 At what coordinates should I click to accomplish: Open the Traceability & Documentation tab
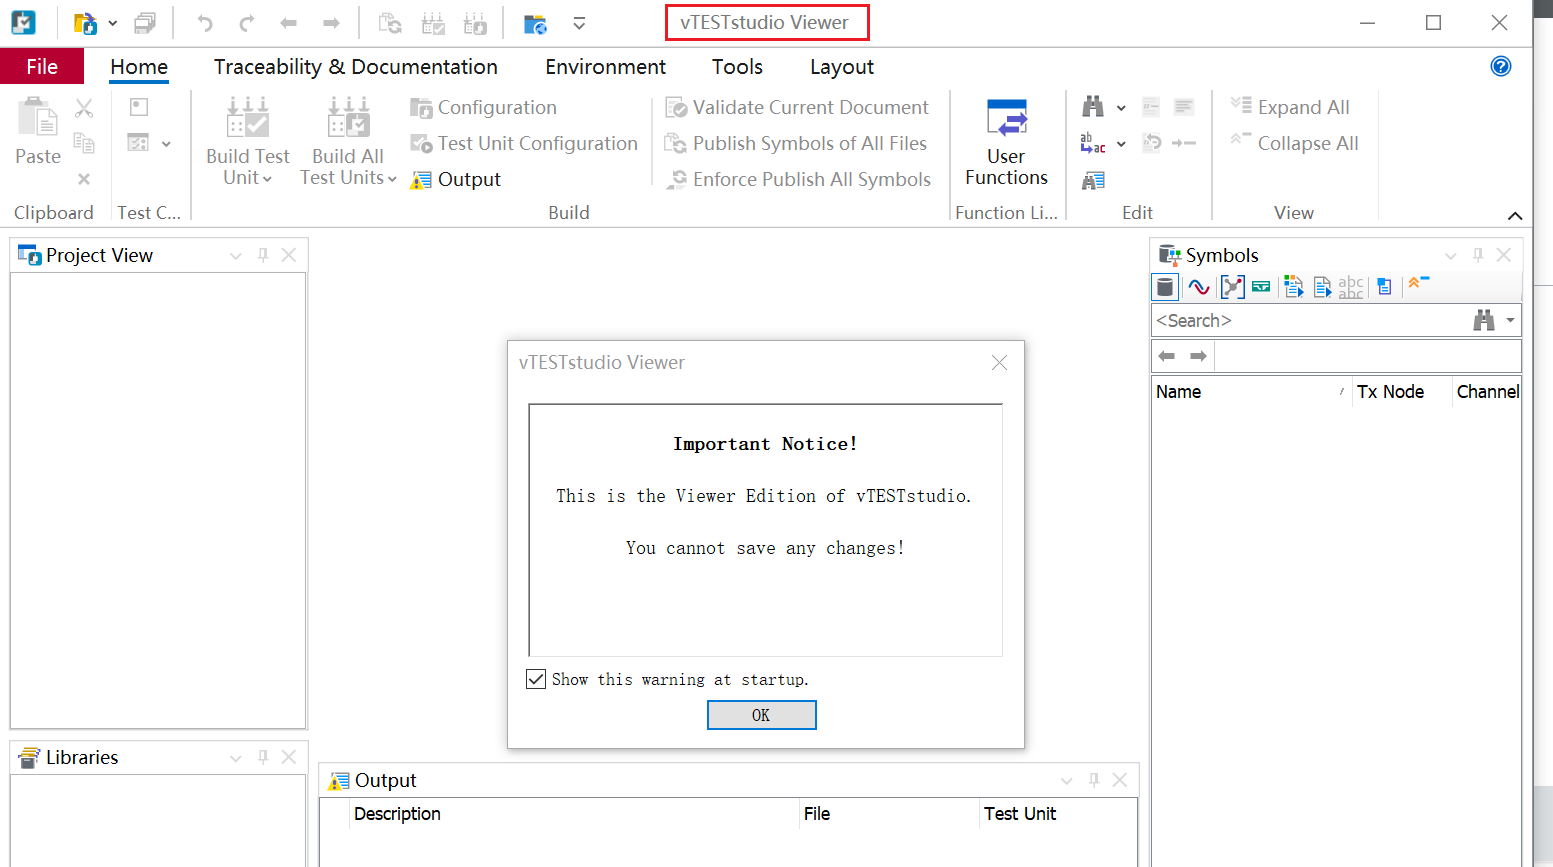[355, 67]
